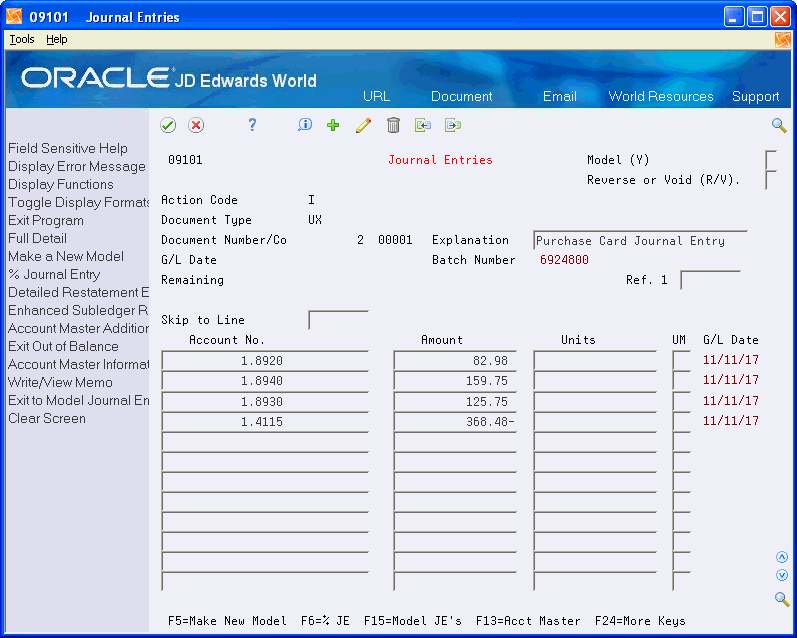Image resolution: width=797 pixels, height=638 pixels.
Task: Click F6=% JE function key
Action: pos(325,621)
